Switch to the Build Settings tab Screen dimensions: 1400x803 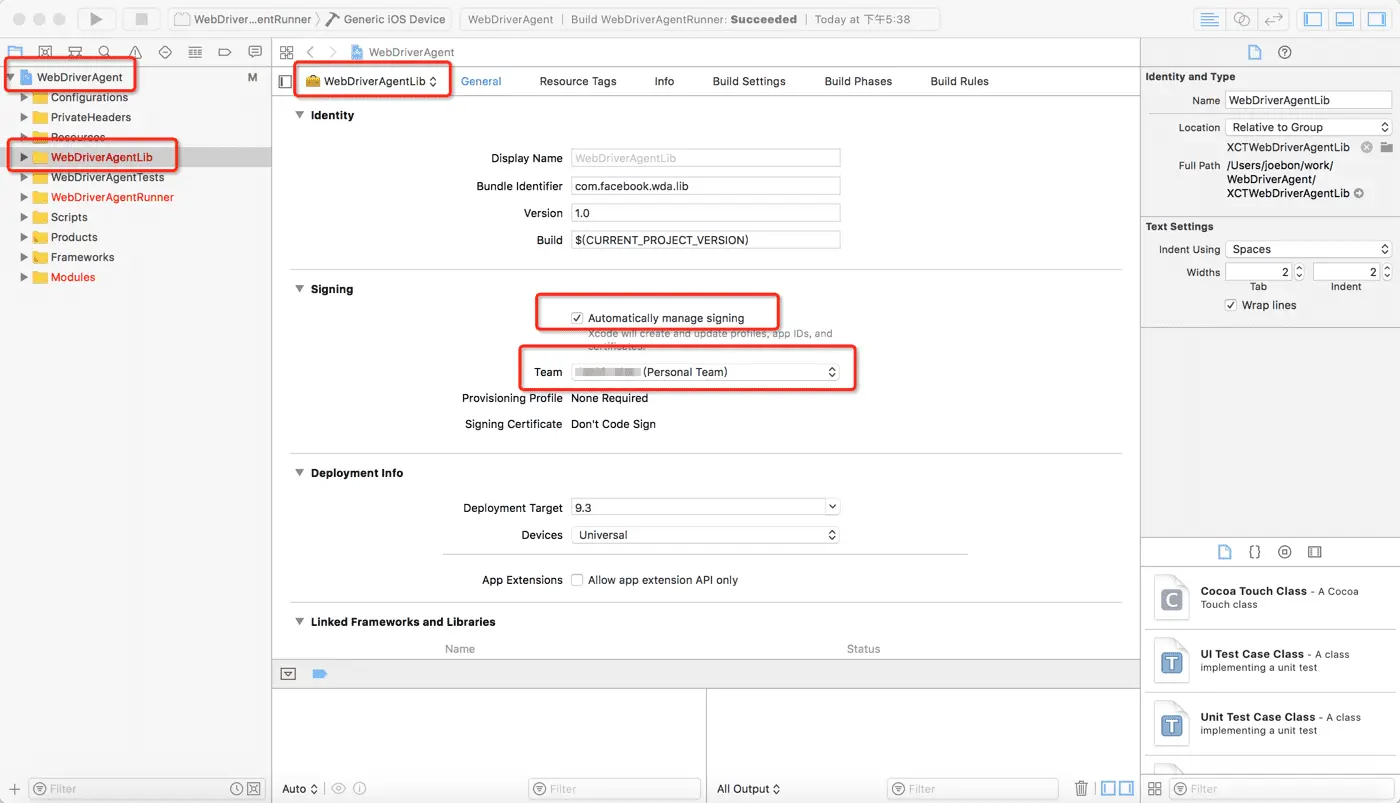749,81
